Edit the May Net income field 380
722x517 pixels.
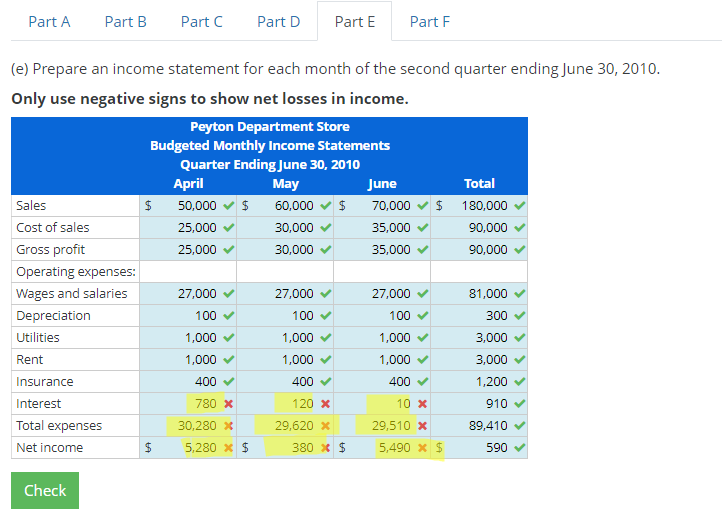coord(285,447)
